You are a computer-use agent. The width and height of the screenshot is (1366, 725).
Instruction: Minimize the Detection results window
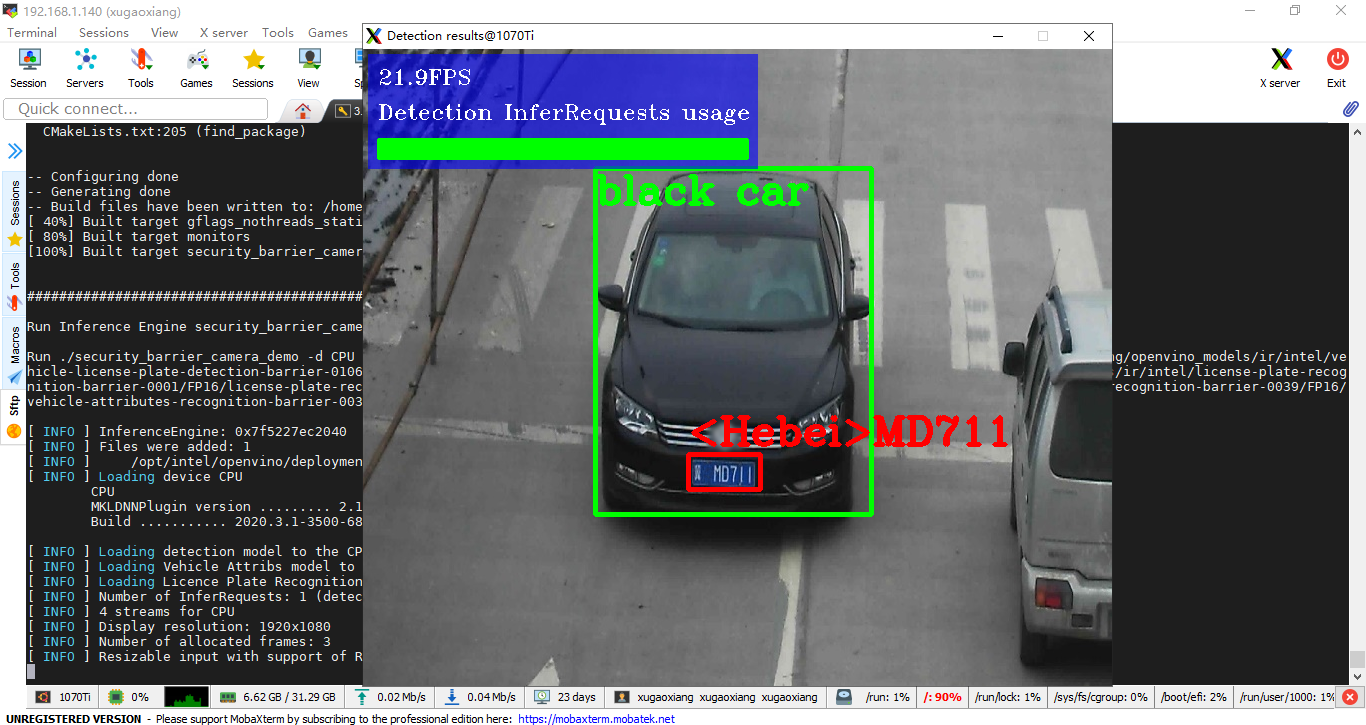pyautogui.click(x=997, y=36)
